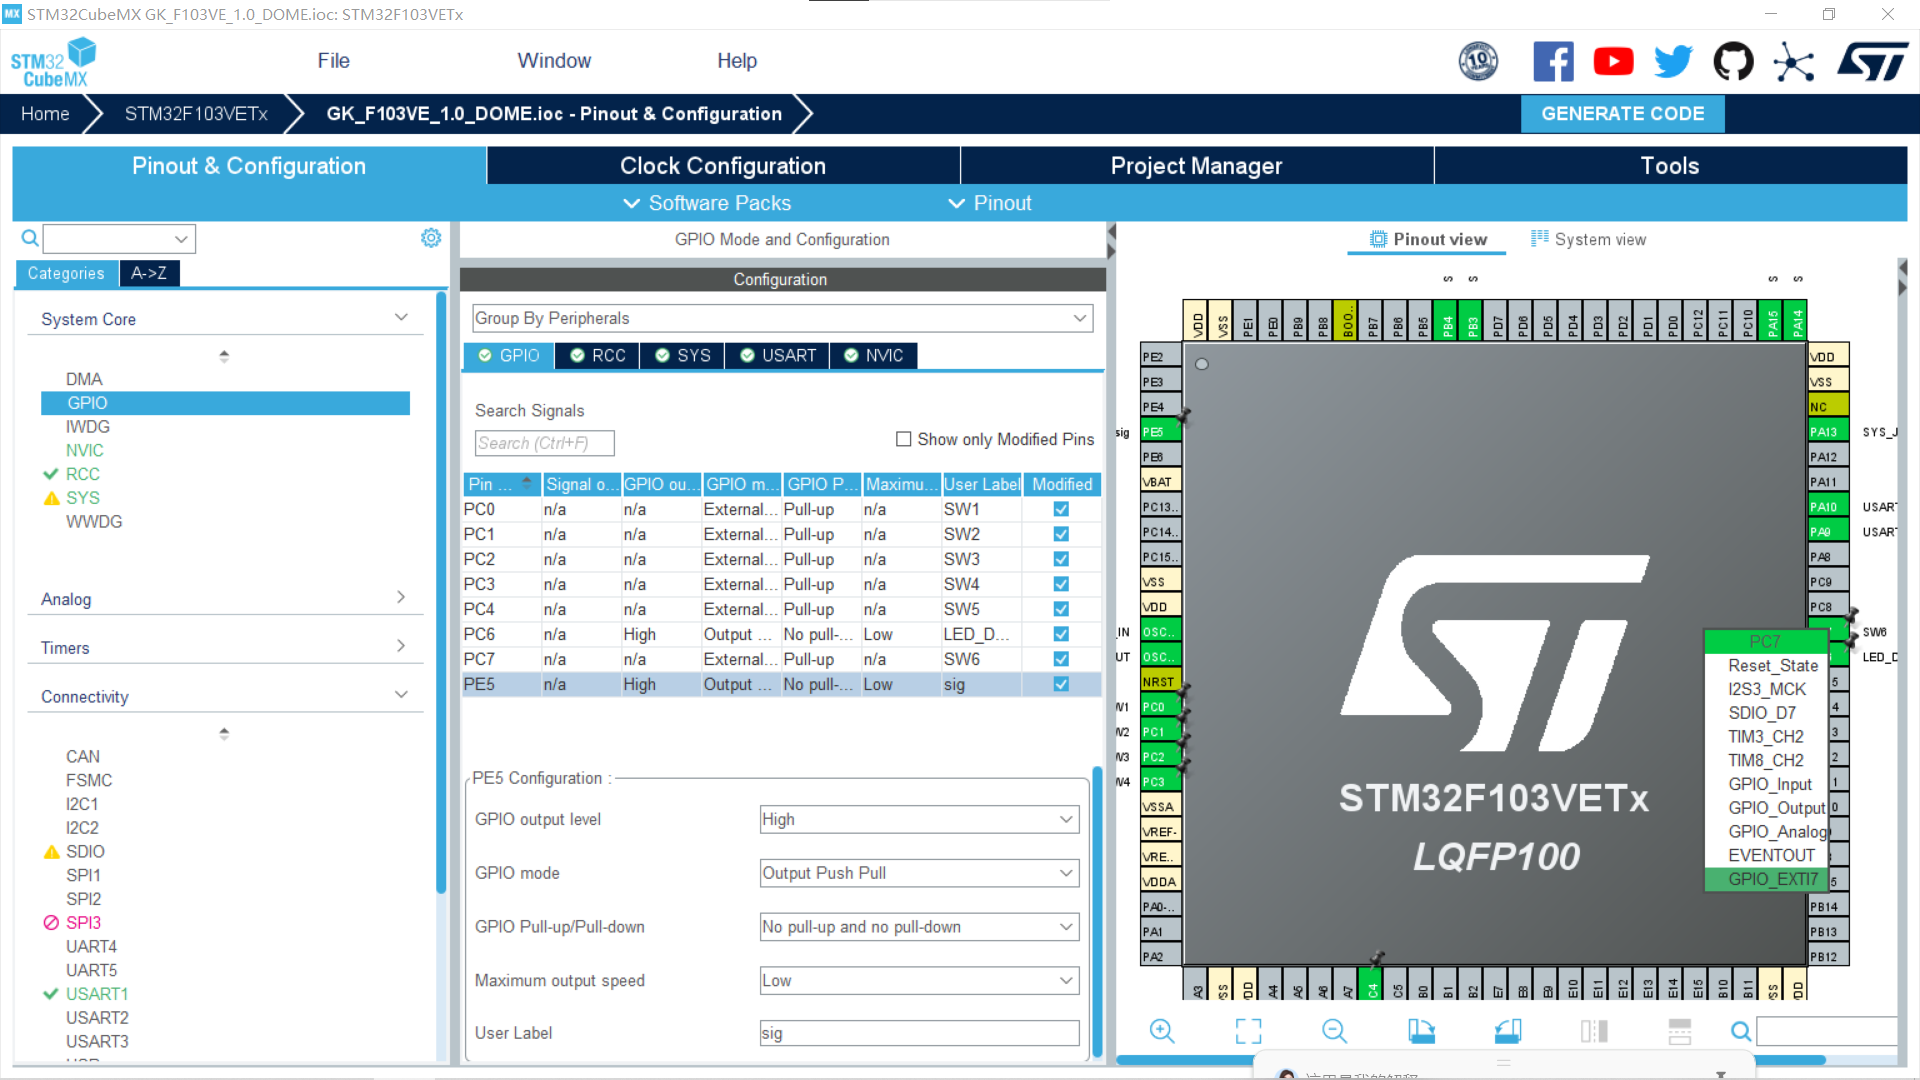Open the ST YouTube channel

1613,61
